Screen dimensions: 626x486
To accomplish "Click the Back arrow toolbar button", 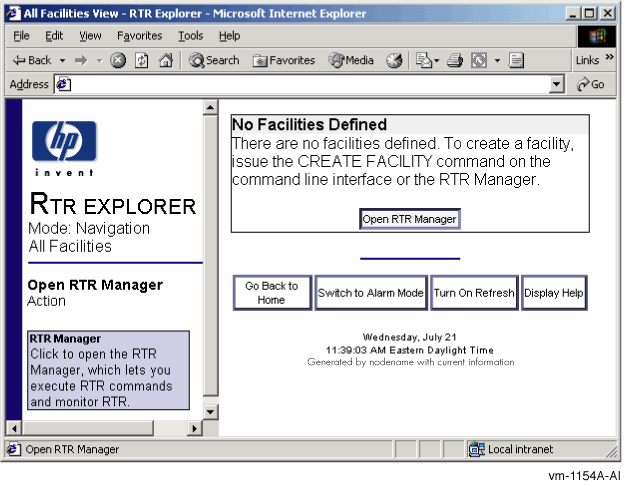I will 32,61.
